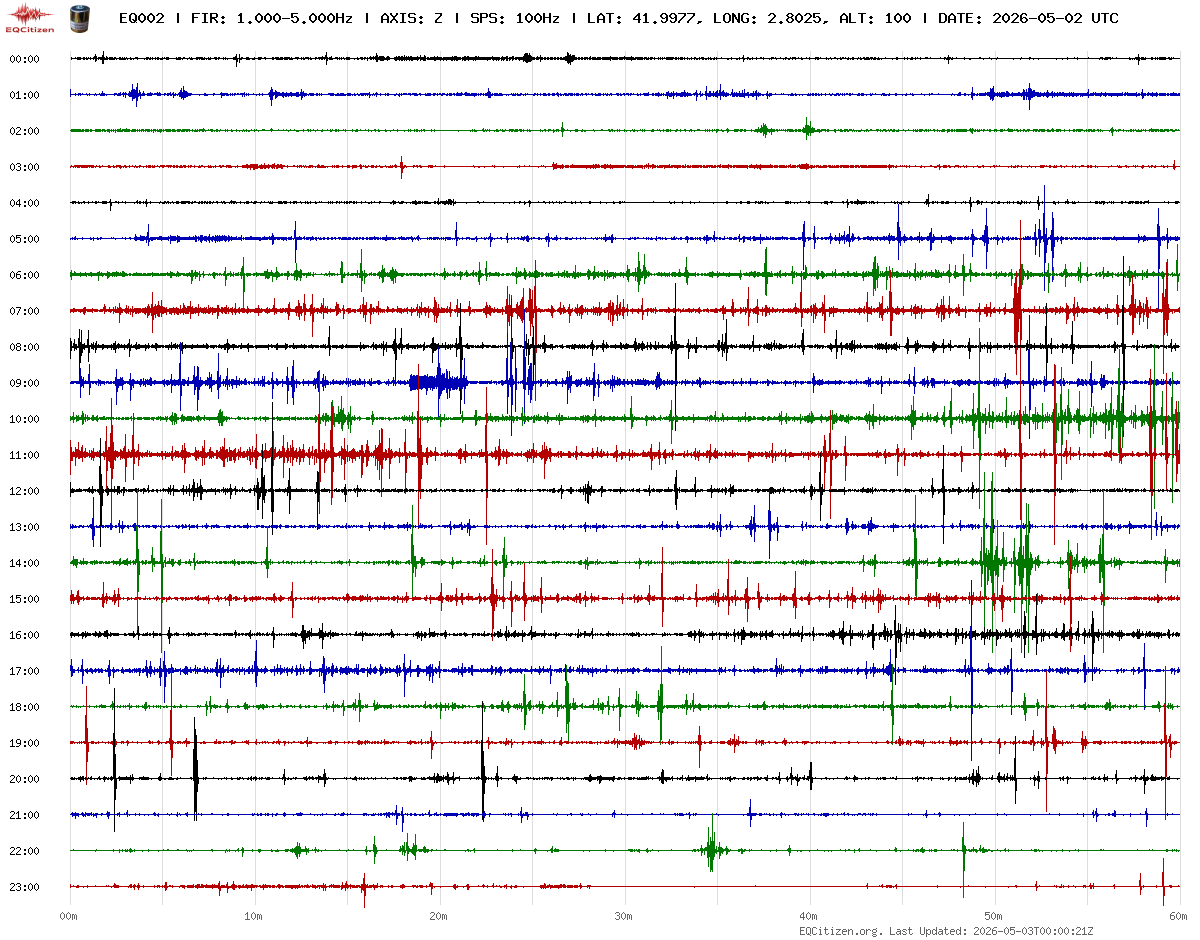Click the EQCitizen logo icon

[30, 18]
